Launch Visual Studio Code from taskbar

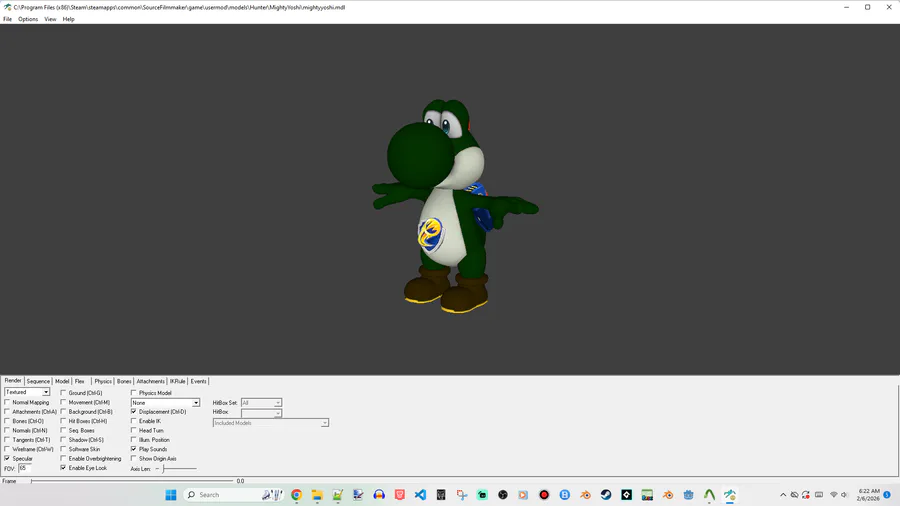(x=420, y=495)
